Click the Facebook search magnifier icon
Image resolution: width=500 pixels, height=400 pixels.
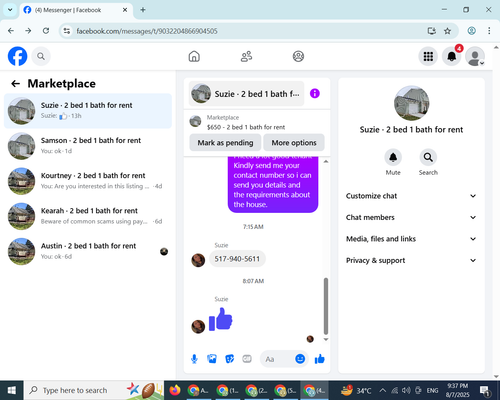tap(41, 56)
